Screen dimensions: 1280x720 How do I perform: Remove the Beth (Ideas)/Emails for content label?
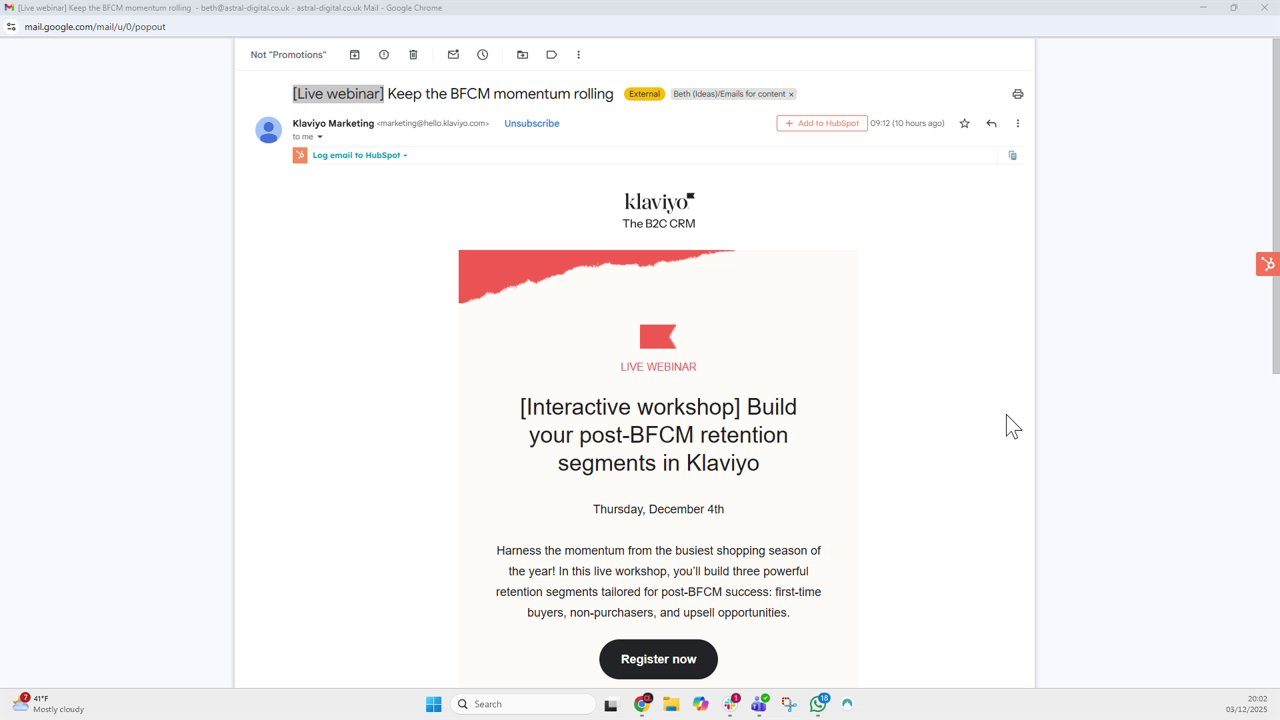(791, 94)
